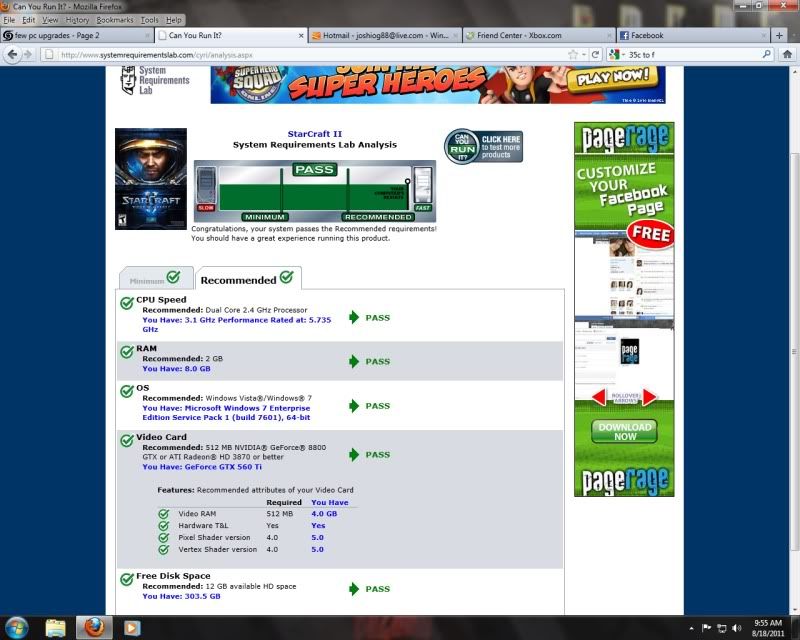Click the PASS performance meter graphic
The height and width of the screenshot is (640, 800).
pos(315,191)
